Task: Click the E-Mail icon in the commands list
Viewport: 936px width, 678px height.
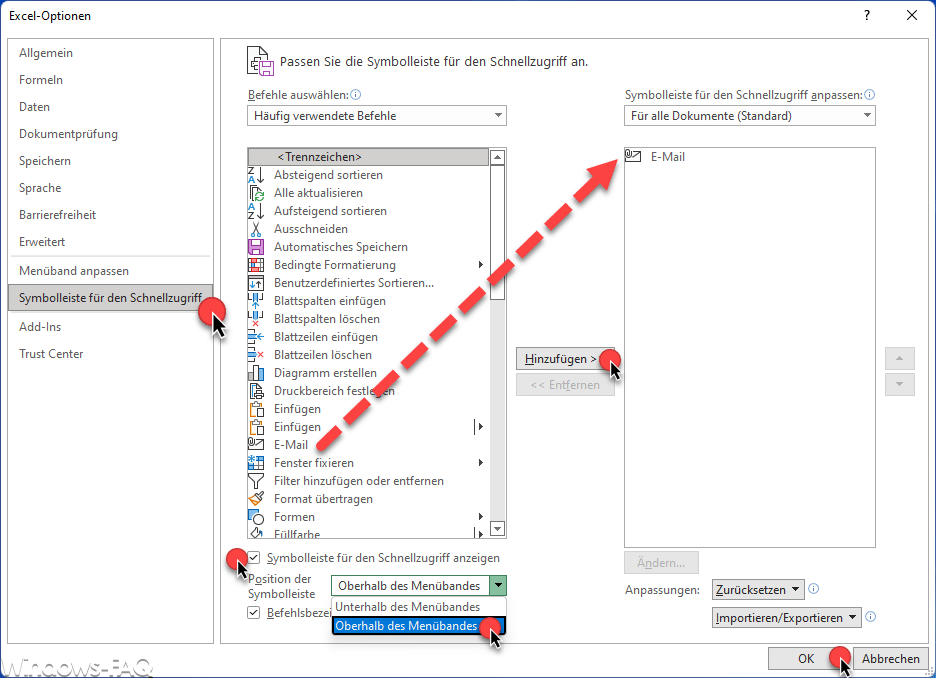Action: (255, 445)
